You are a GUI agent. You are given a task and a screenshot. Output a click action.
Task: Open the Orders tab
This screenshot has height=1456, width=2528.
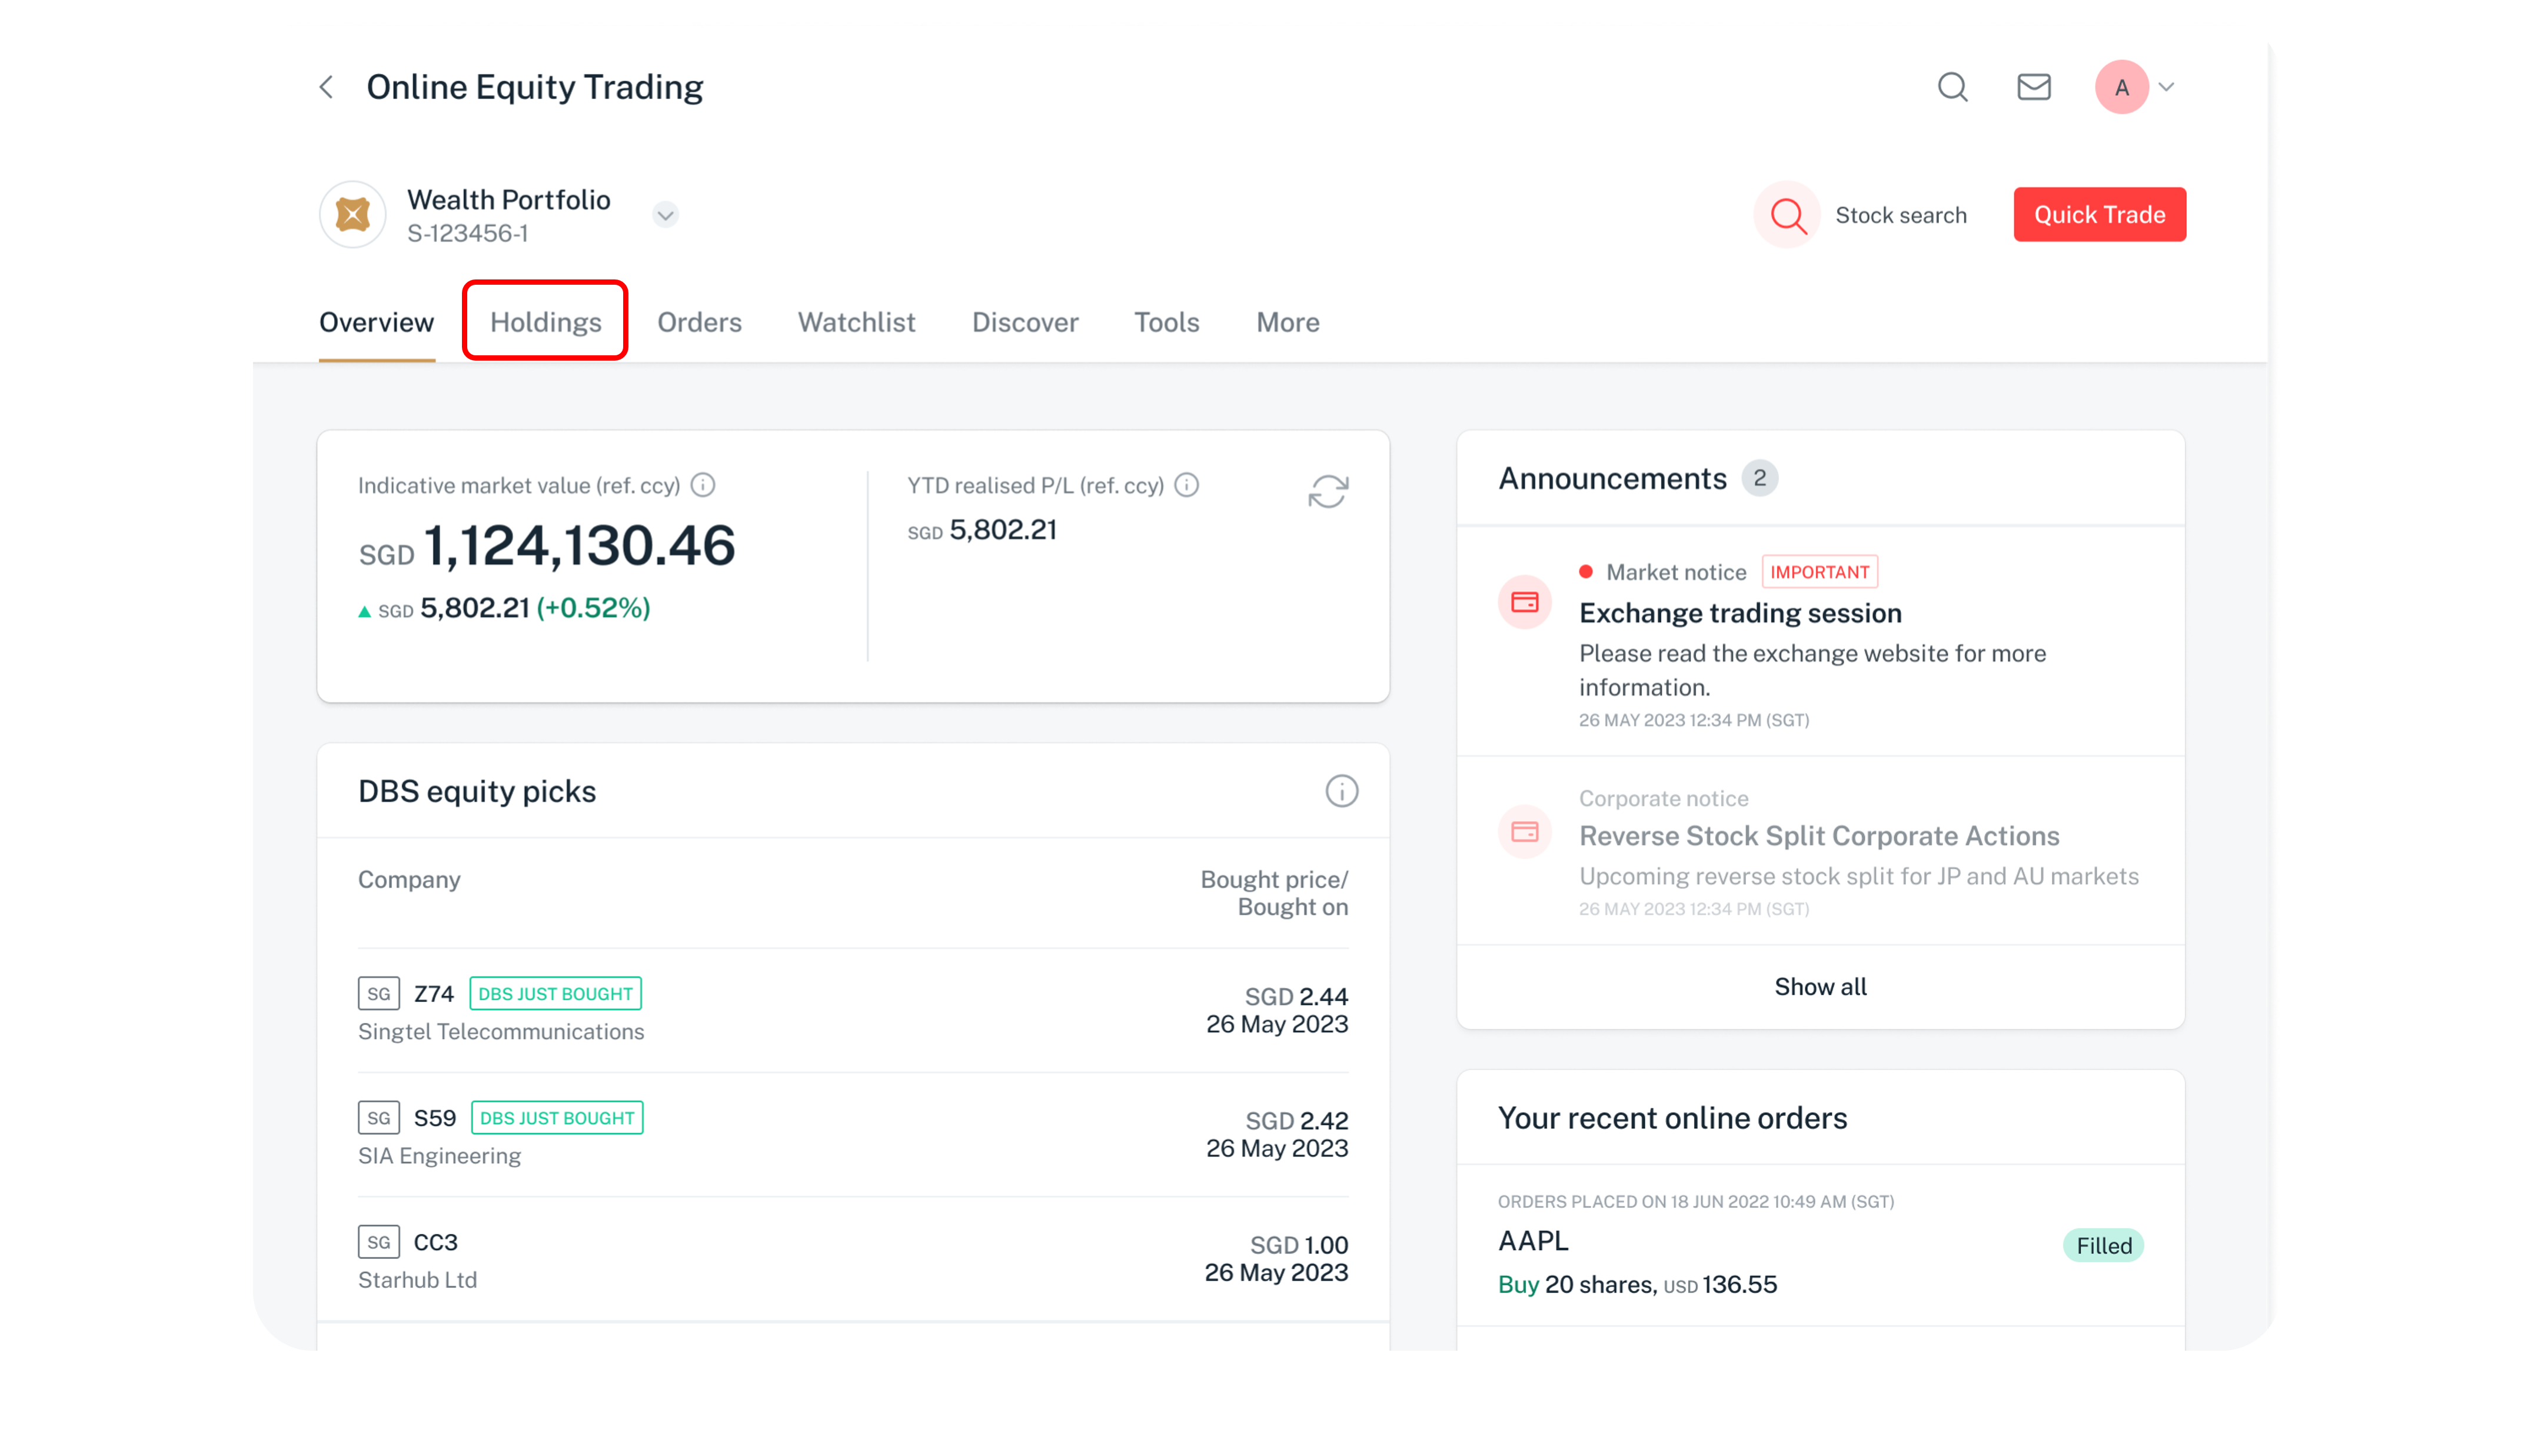pos(699,322)
